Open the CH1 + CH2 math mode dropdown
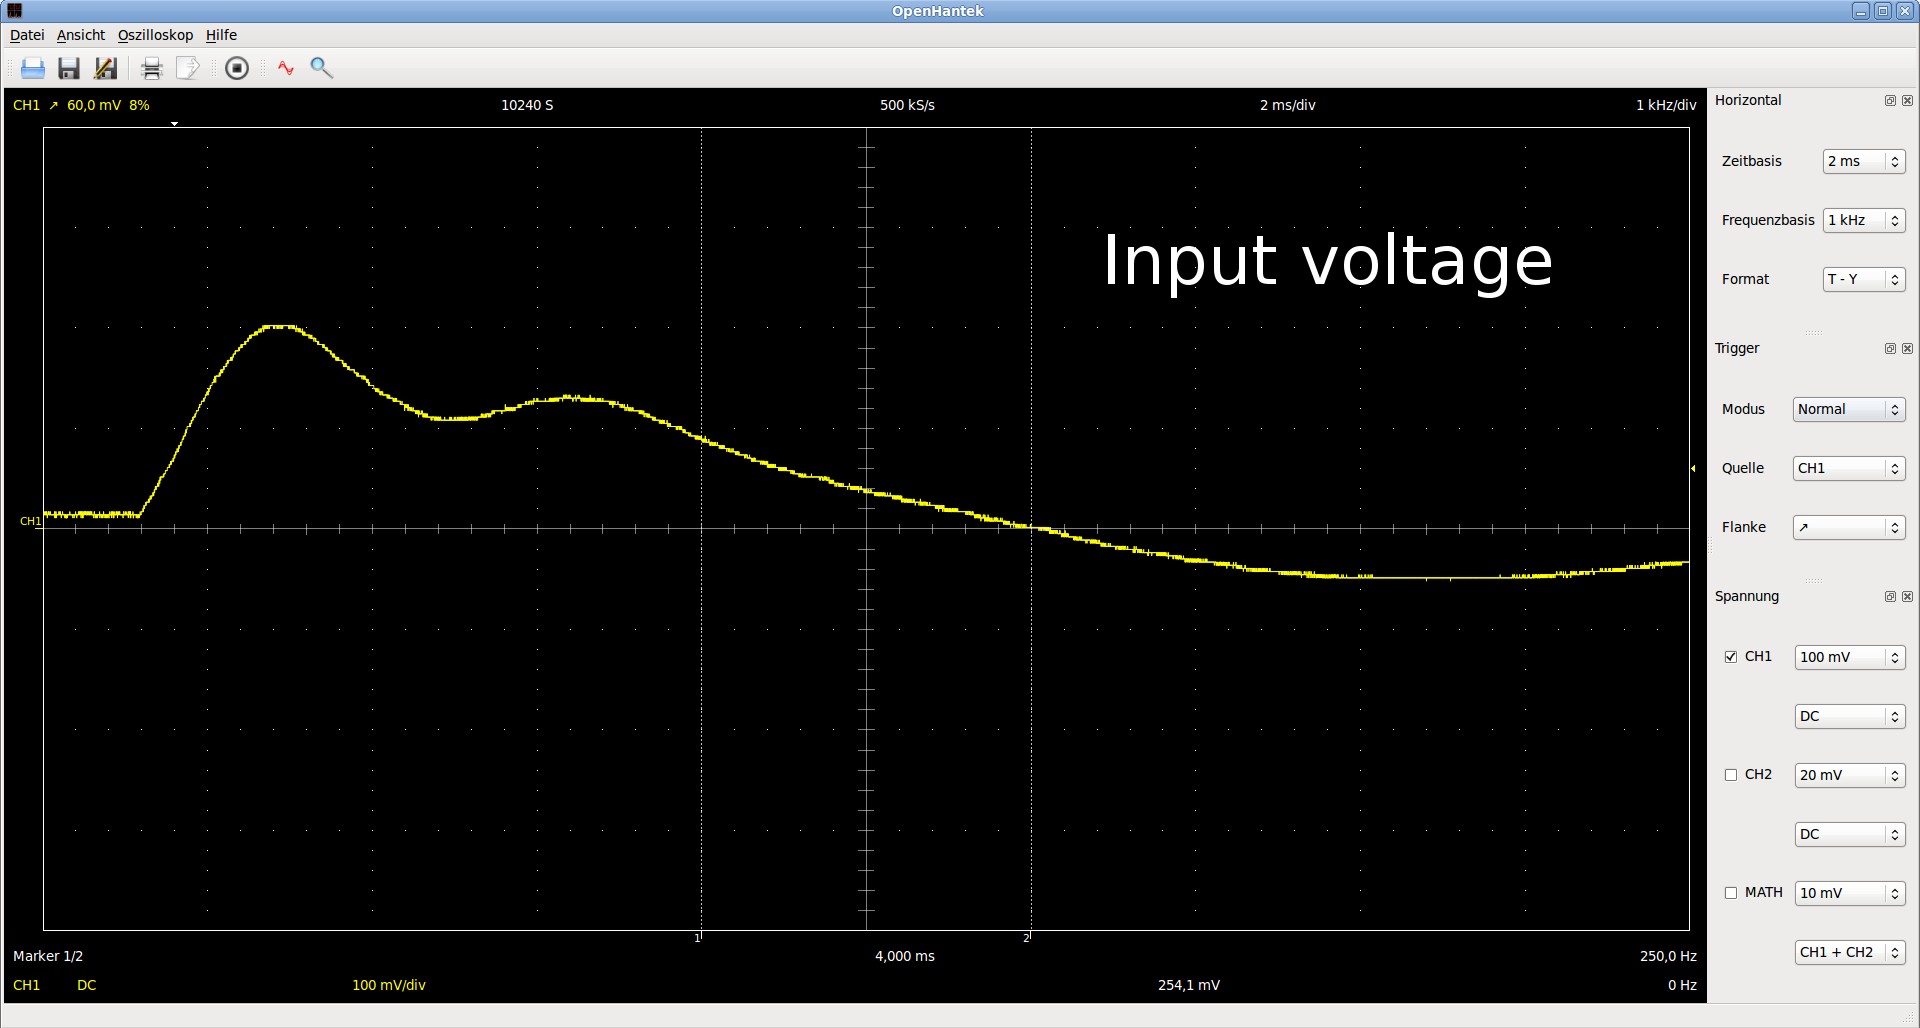Viewport: 1920px width, 1028px height. point(1849,953)
